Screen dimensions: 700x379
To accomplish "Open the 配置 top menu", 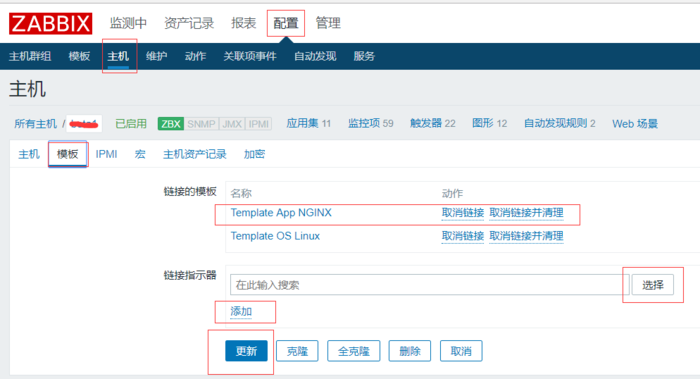I will [286, 23].
